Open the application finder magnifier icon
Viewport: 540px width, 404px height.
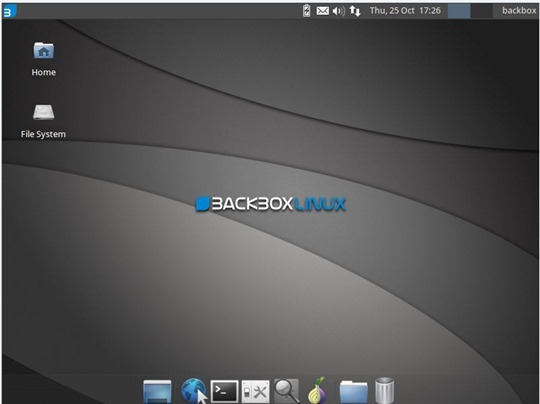[x=287, y=391]
